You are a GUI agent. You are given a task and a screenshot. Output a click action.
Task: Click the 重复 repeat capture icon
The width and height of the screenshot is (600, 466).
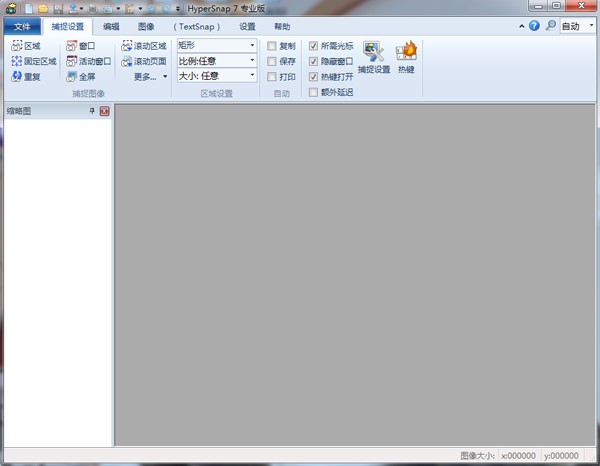pyautogui.click(x=17, y=76)
